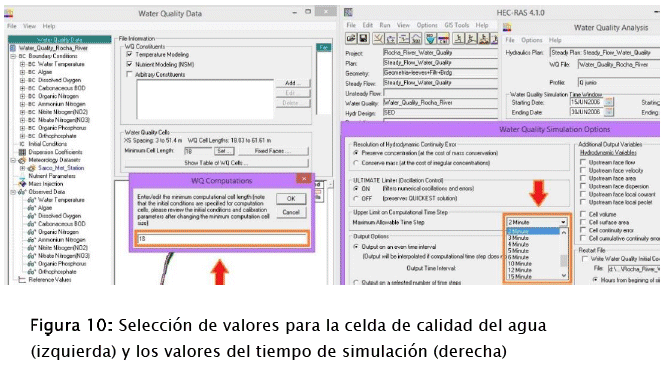The width and height of the screenshot is (666, 369).
Task: Enable Upstream face flow checkbox
Action: tap(583, 162)
